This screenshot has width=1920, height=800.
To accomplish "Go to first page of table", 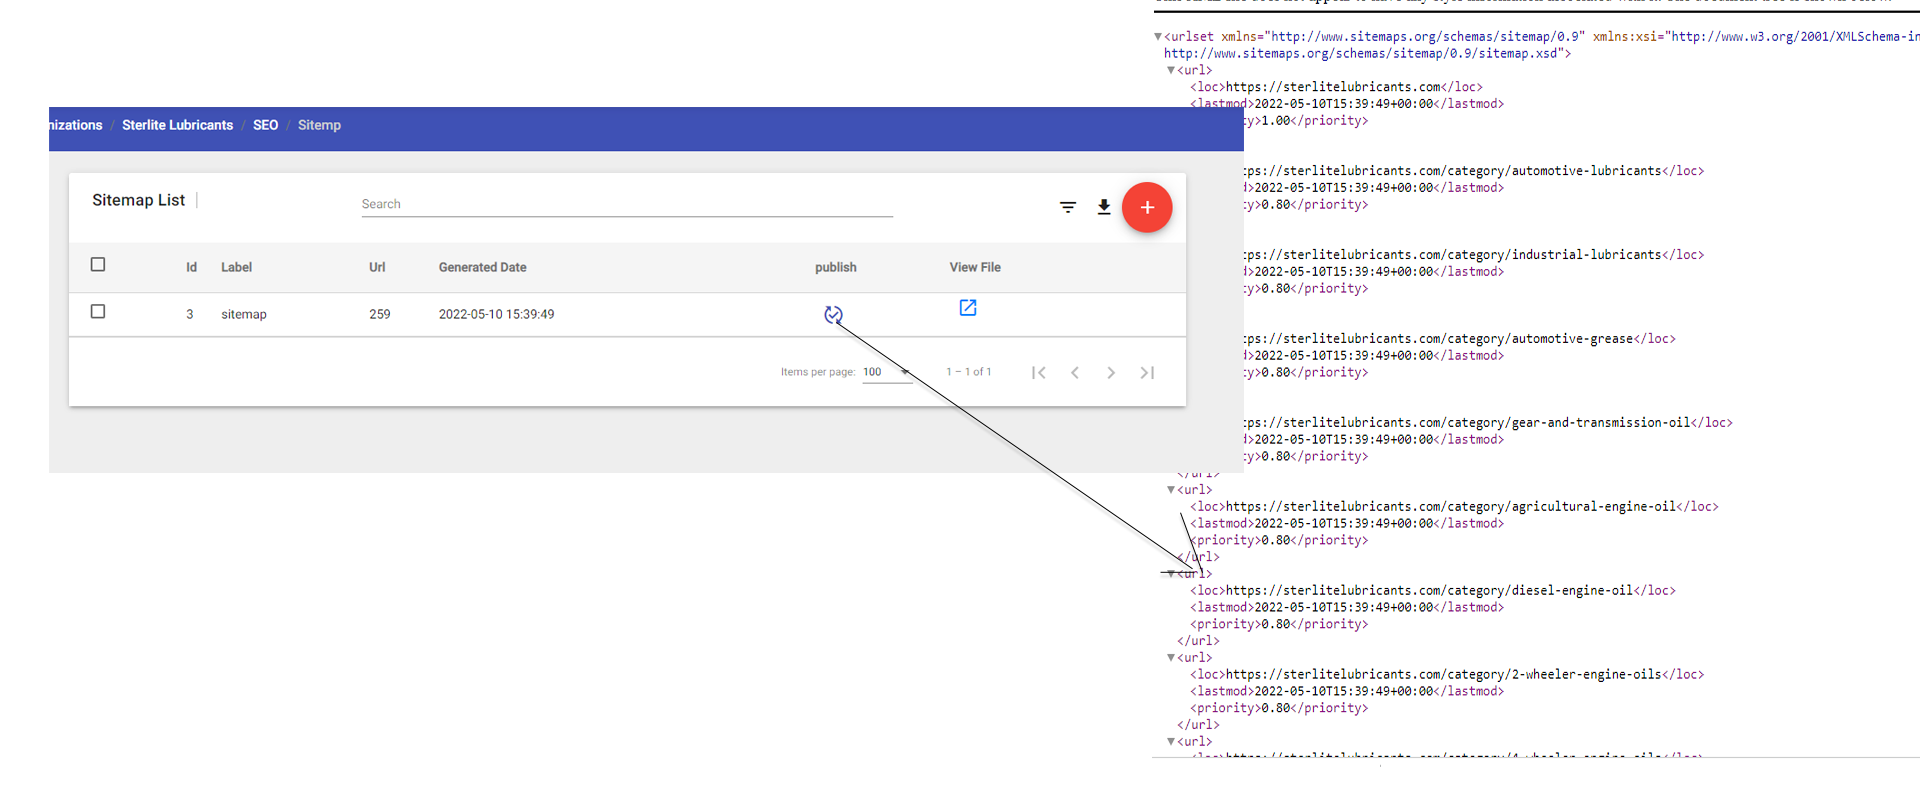I will pyautogui.click(x=1039, y=372).
